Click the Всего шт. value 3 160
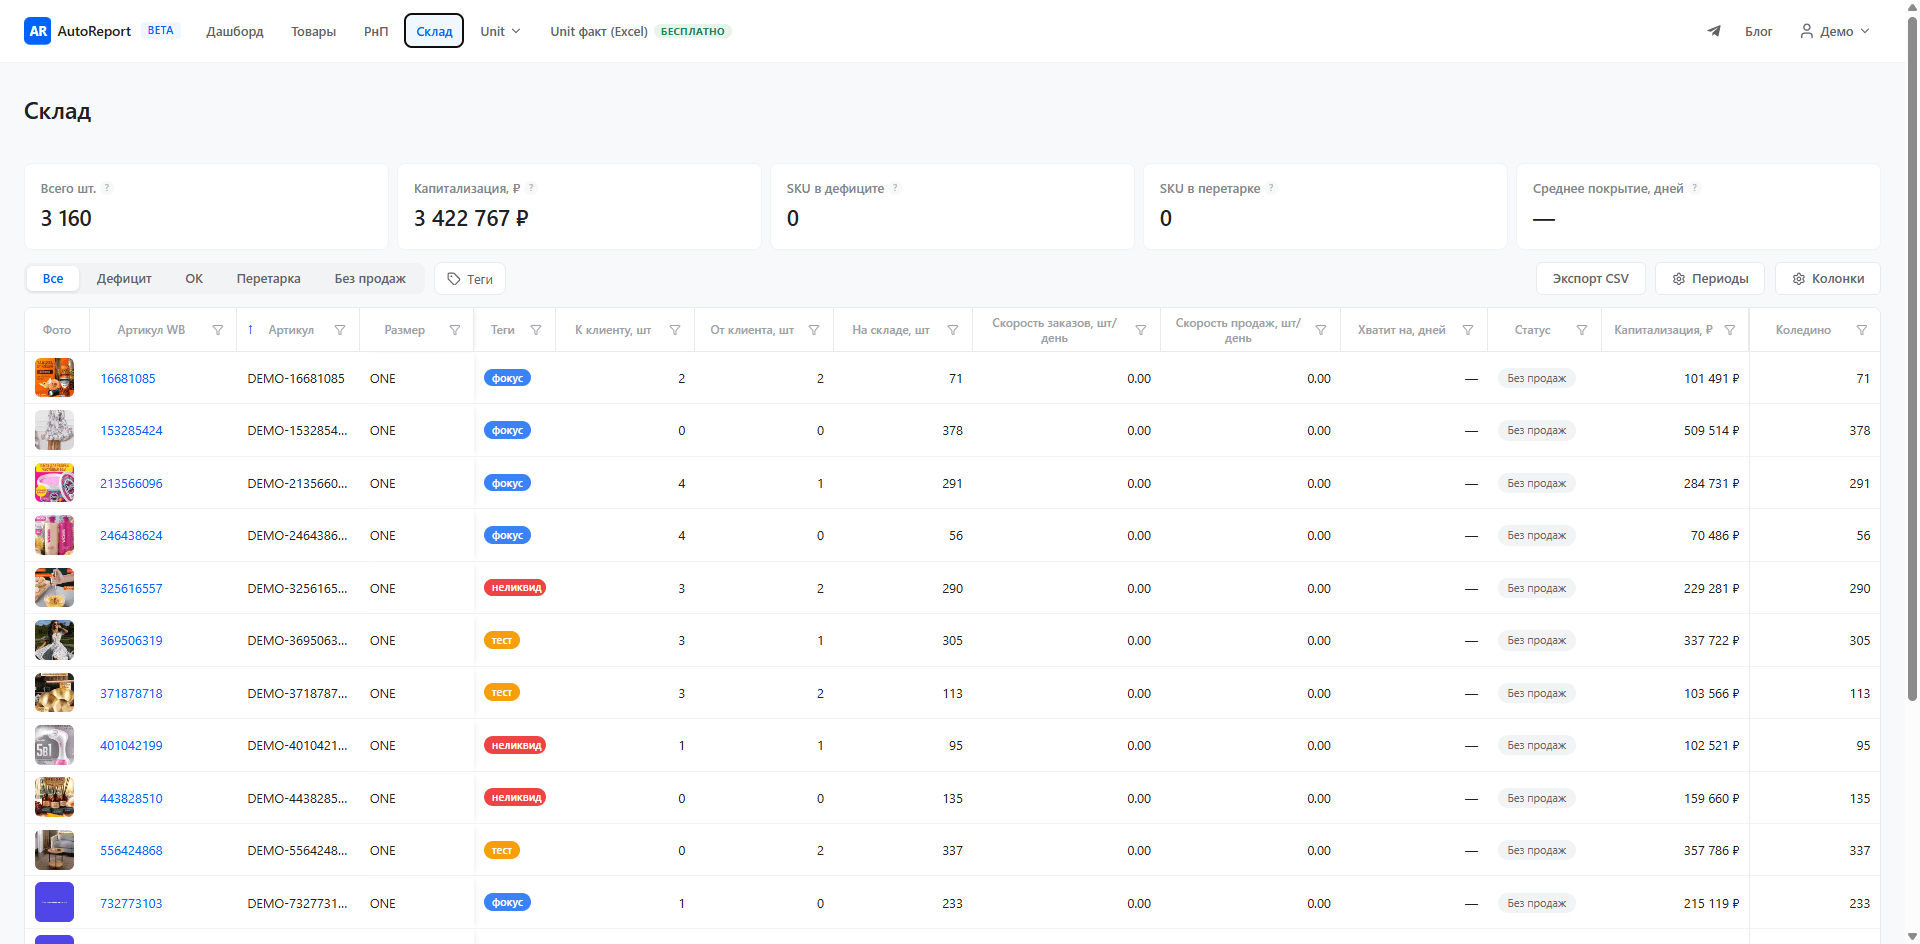The image size is (1920, 944). [x=66, y=218]
